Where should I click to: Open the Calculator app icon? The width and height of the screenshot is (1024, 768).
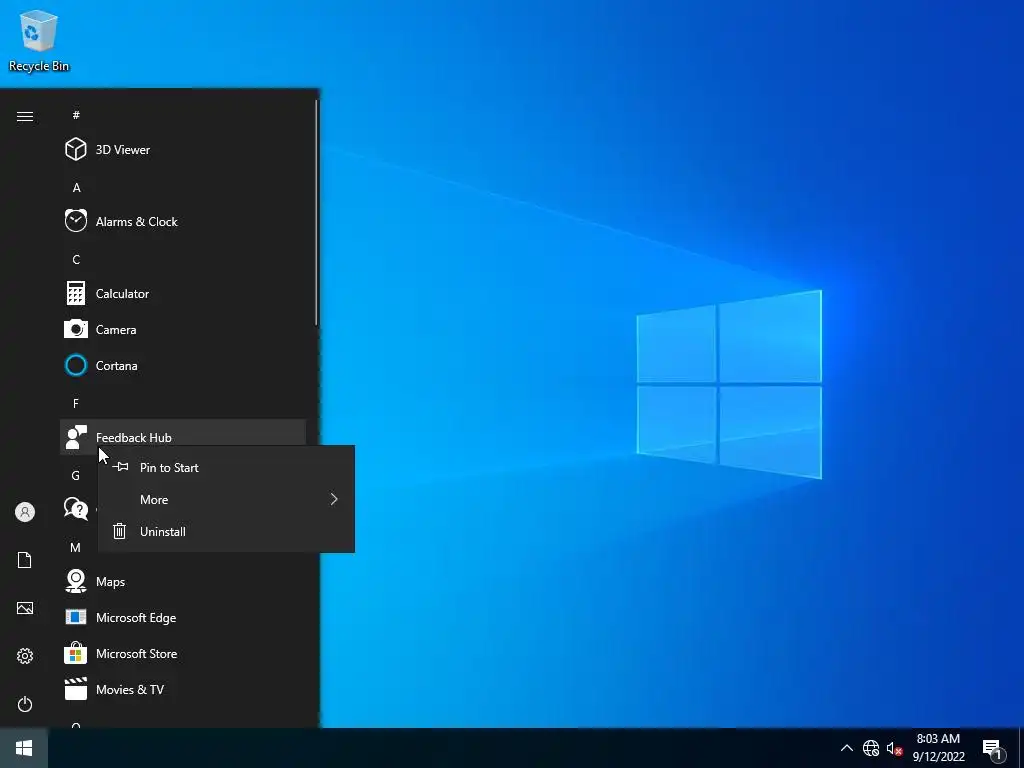[x=76, y=293]
